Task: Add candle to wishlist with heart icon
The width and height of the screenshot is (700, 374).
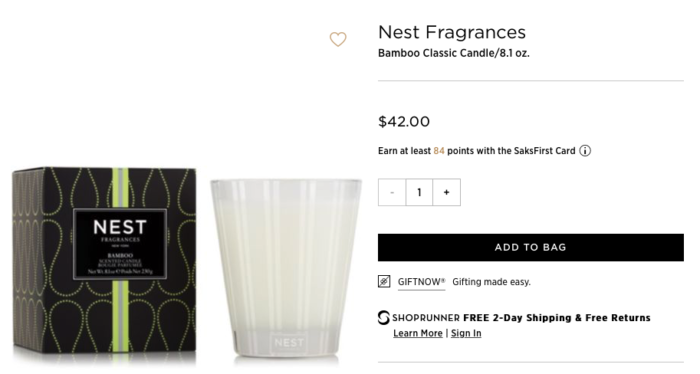Action: coord(338,39)
